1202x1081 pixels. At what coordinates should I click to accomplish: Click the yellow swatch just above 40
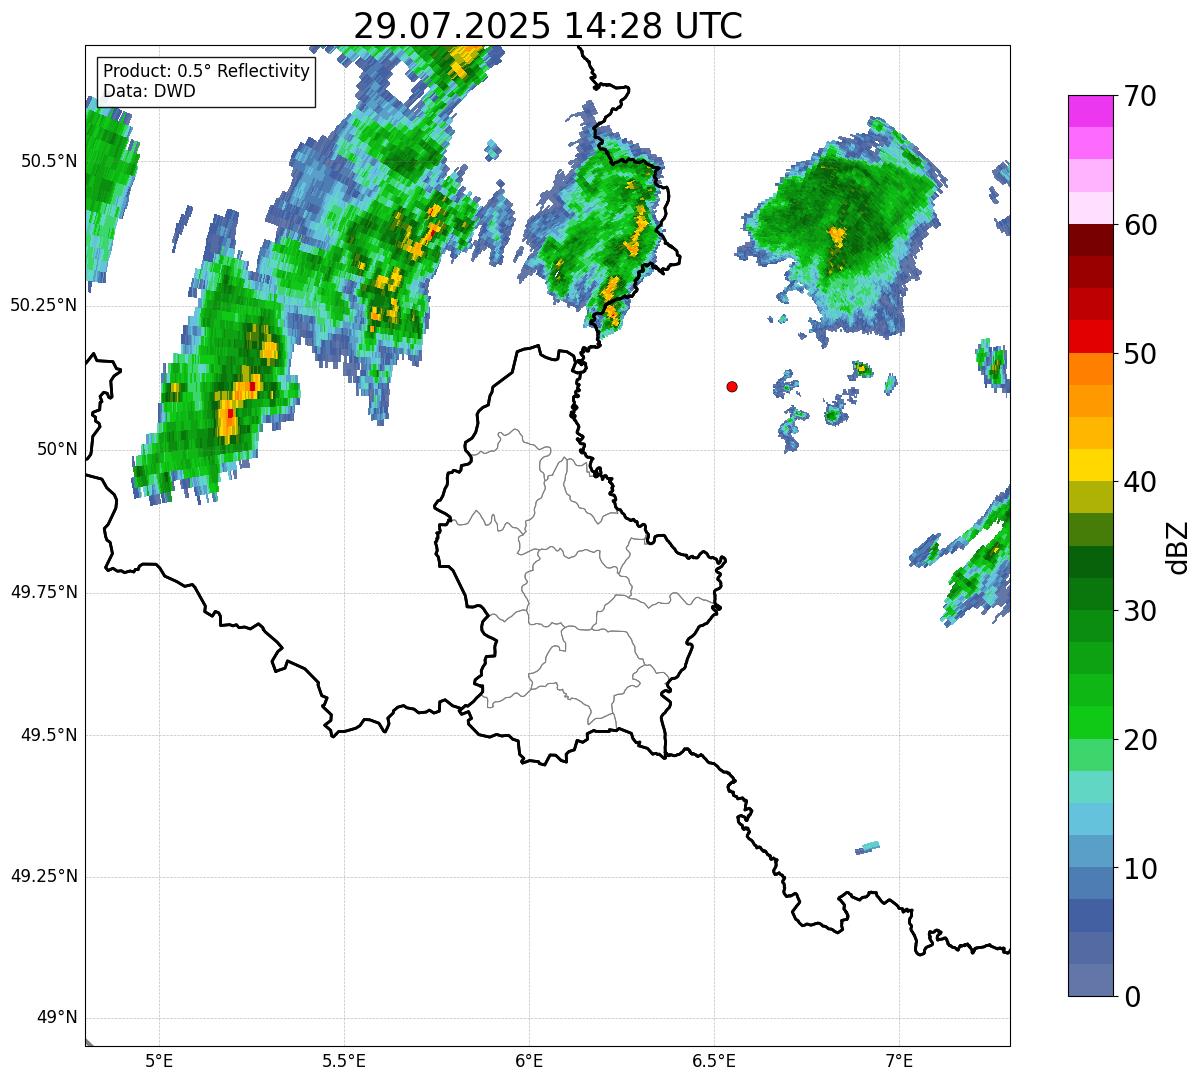point(1090,466)
